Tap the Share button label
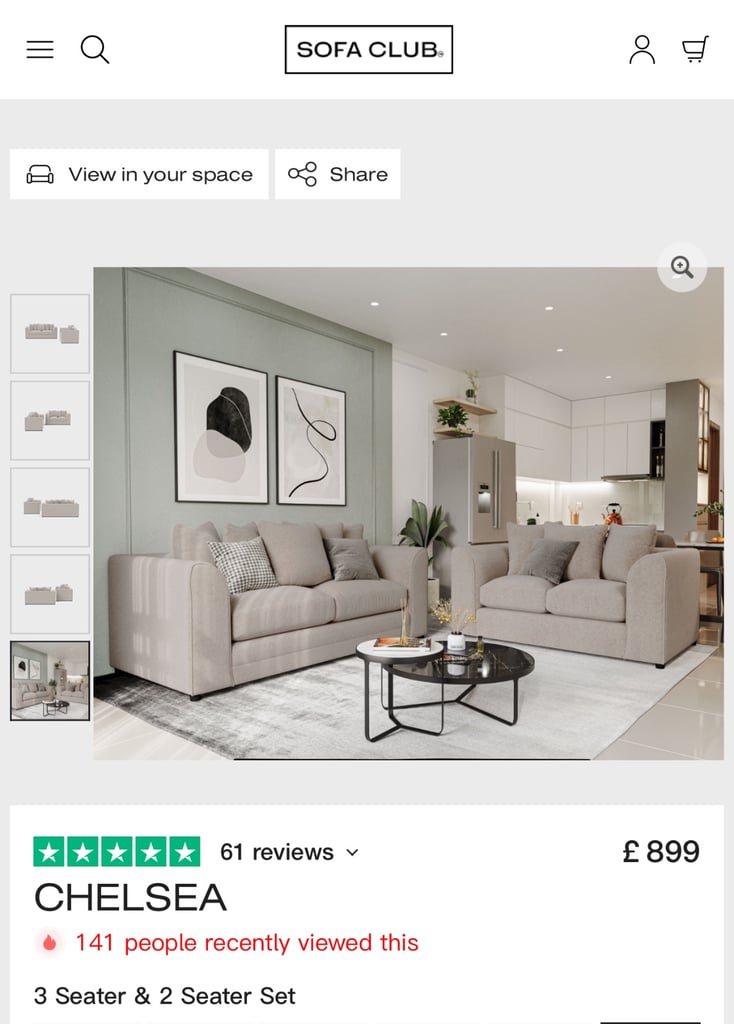The image size is (734, 1024). [x=359, y=174]
